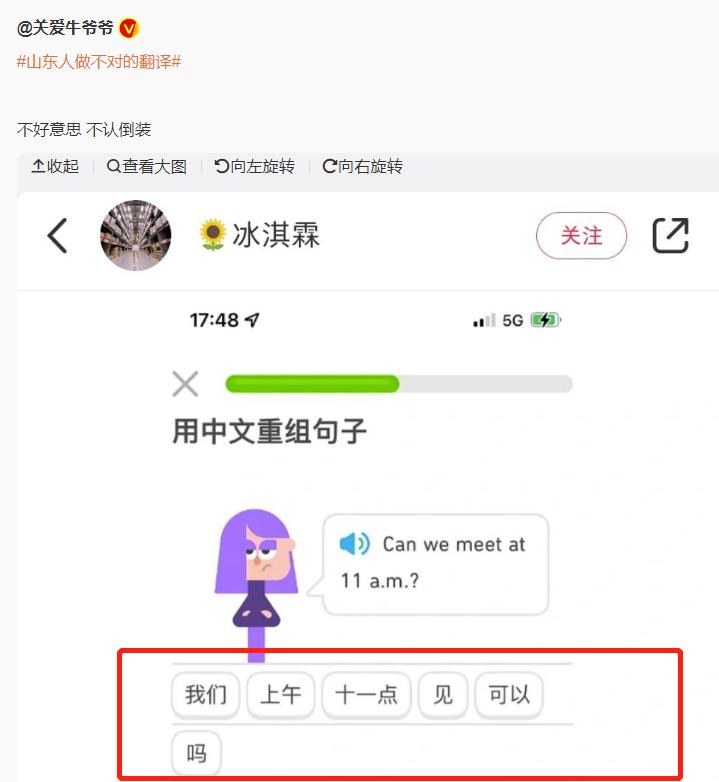Rotate the image right with 向右旋转
Image resolution: width=719 pixels, height=782 pixels.
tap(362, 166)
